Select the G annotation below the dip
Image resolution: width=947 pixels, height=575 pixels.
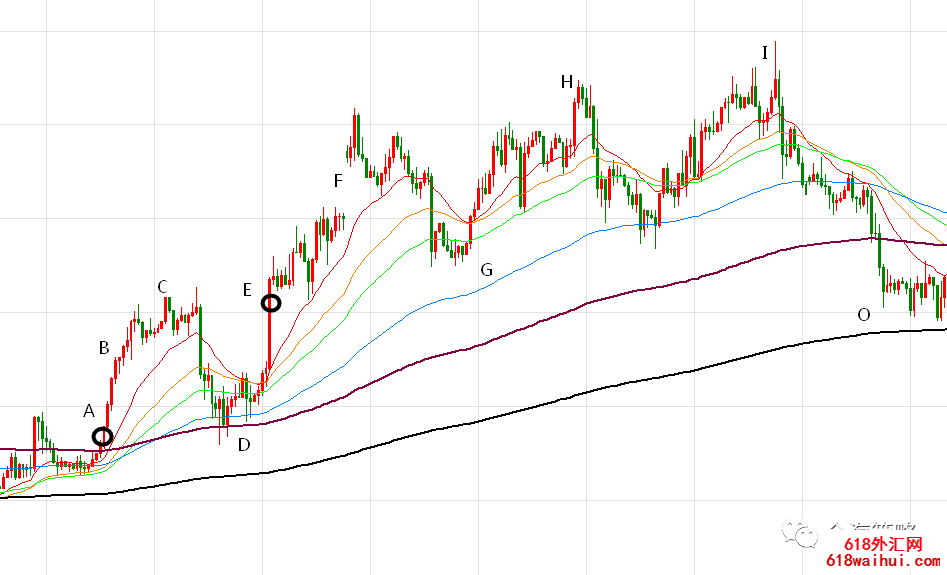(x=487, y=269)
